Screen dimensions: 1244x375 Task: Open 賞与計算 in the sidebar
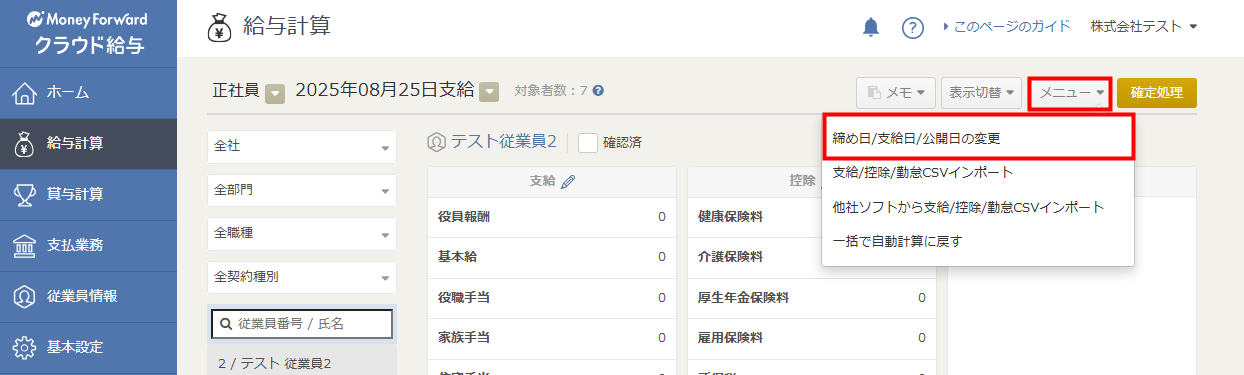coord(88,194)
